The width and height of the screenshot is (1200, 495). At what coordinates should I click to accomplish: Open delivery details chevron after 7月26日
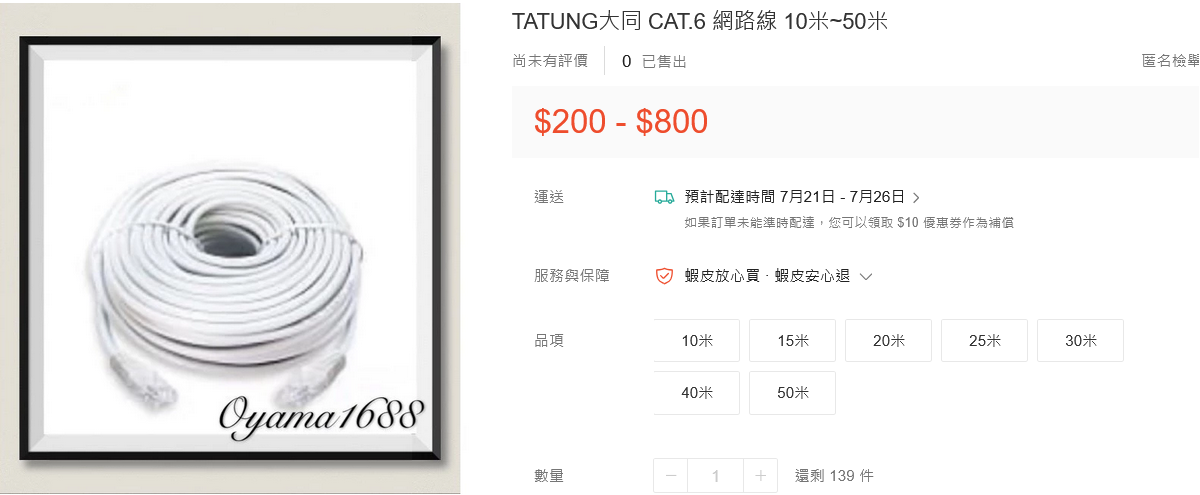[916, 198]
